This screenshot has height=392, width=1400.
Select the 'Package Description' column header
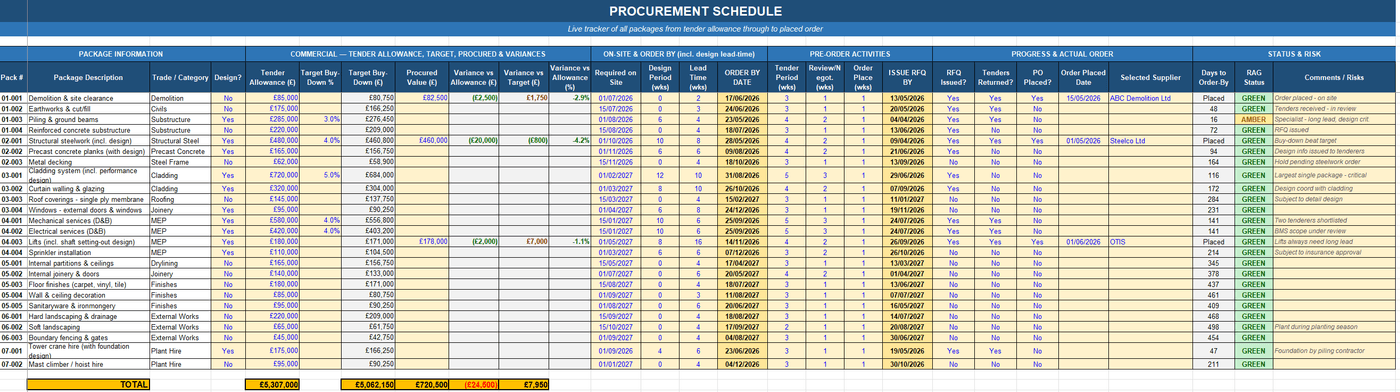click(87, 77)
